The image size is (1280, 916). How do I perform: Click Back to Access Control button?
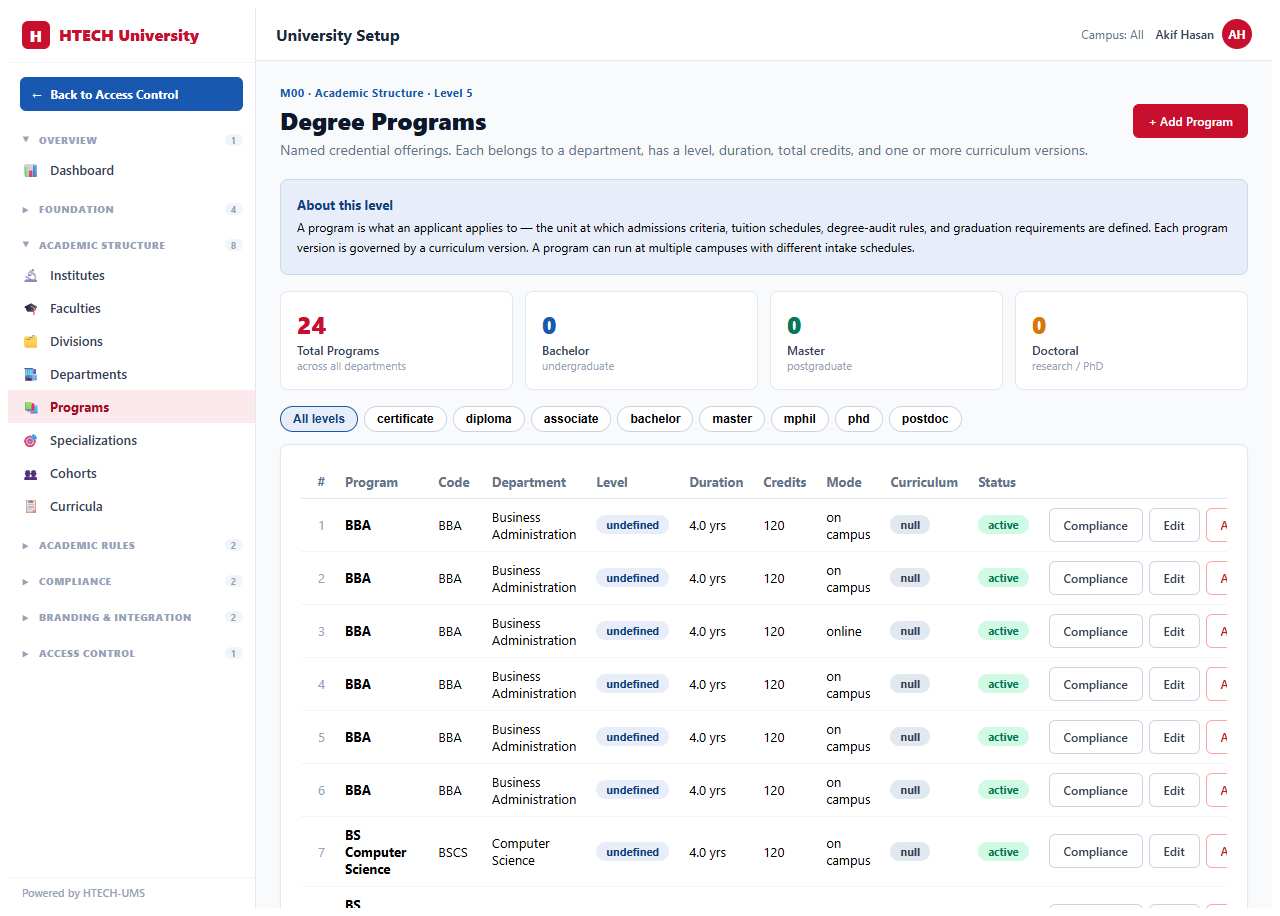coord(131,94)
